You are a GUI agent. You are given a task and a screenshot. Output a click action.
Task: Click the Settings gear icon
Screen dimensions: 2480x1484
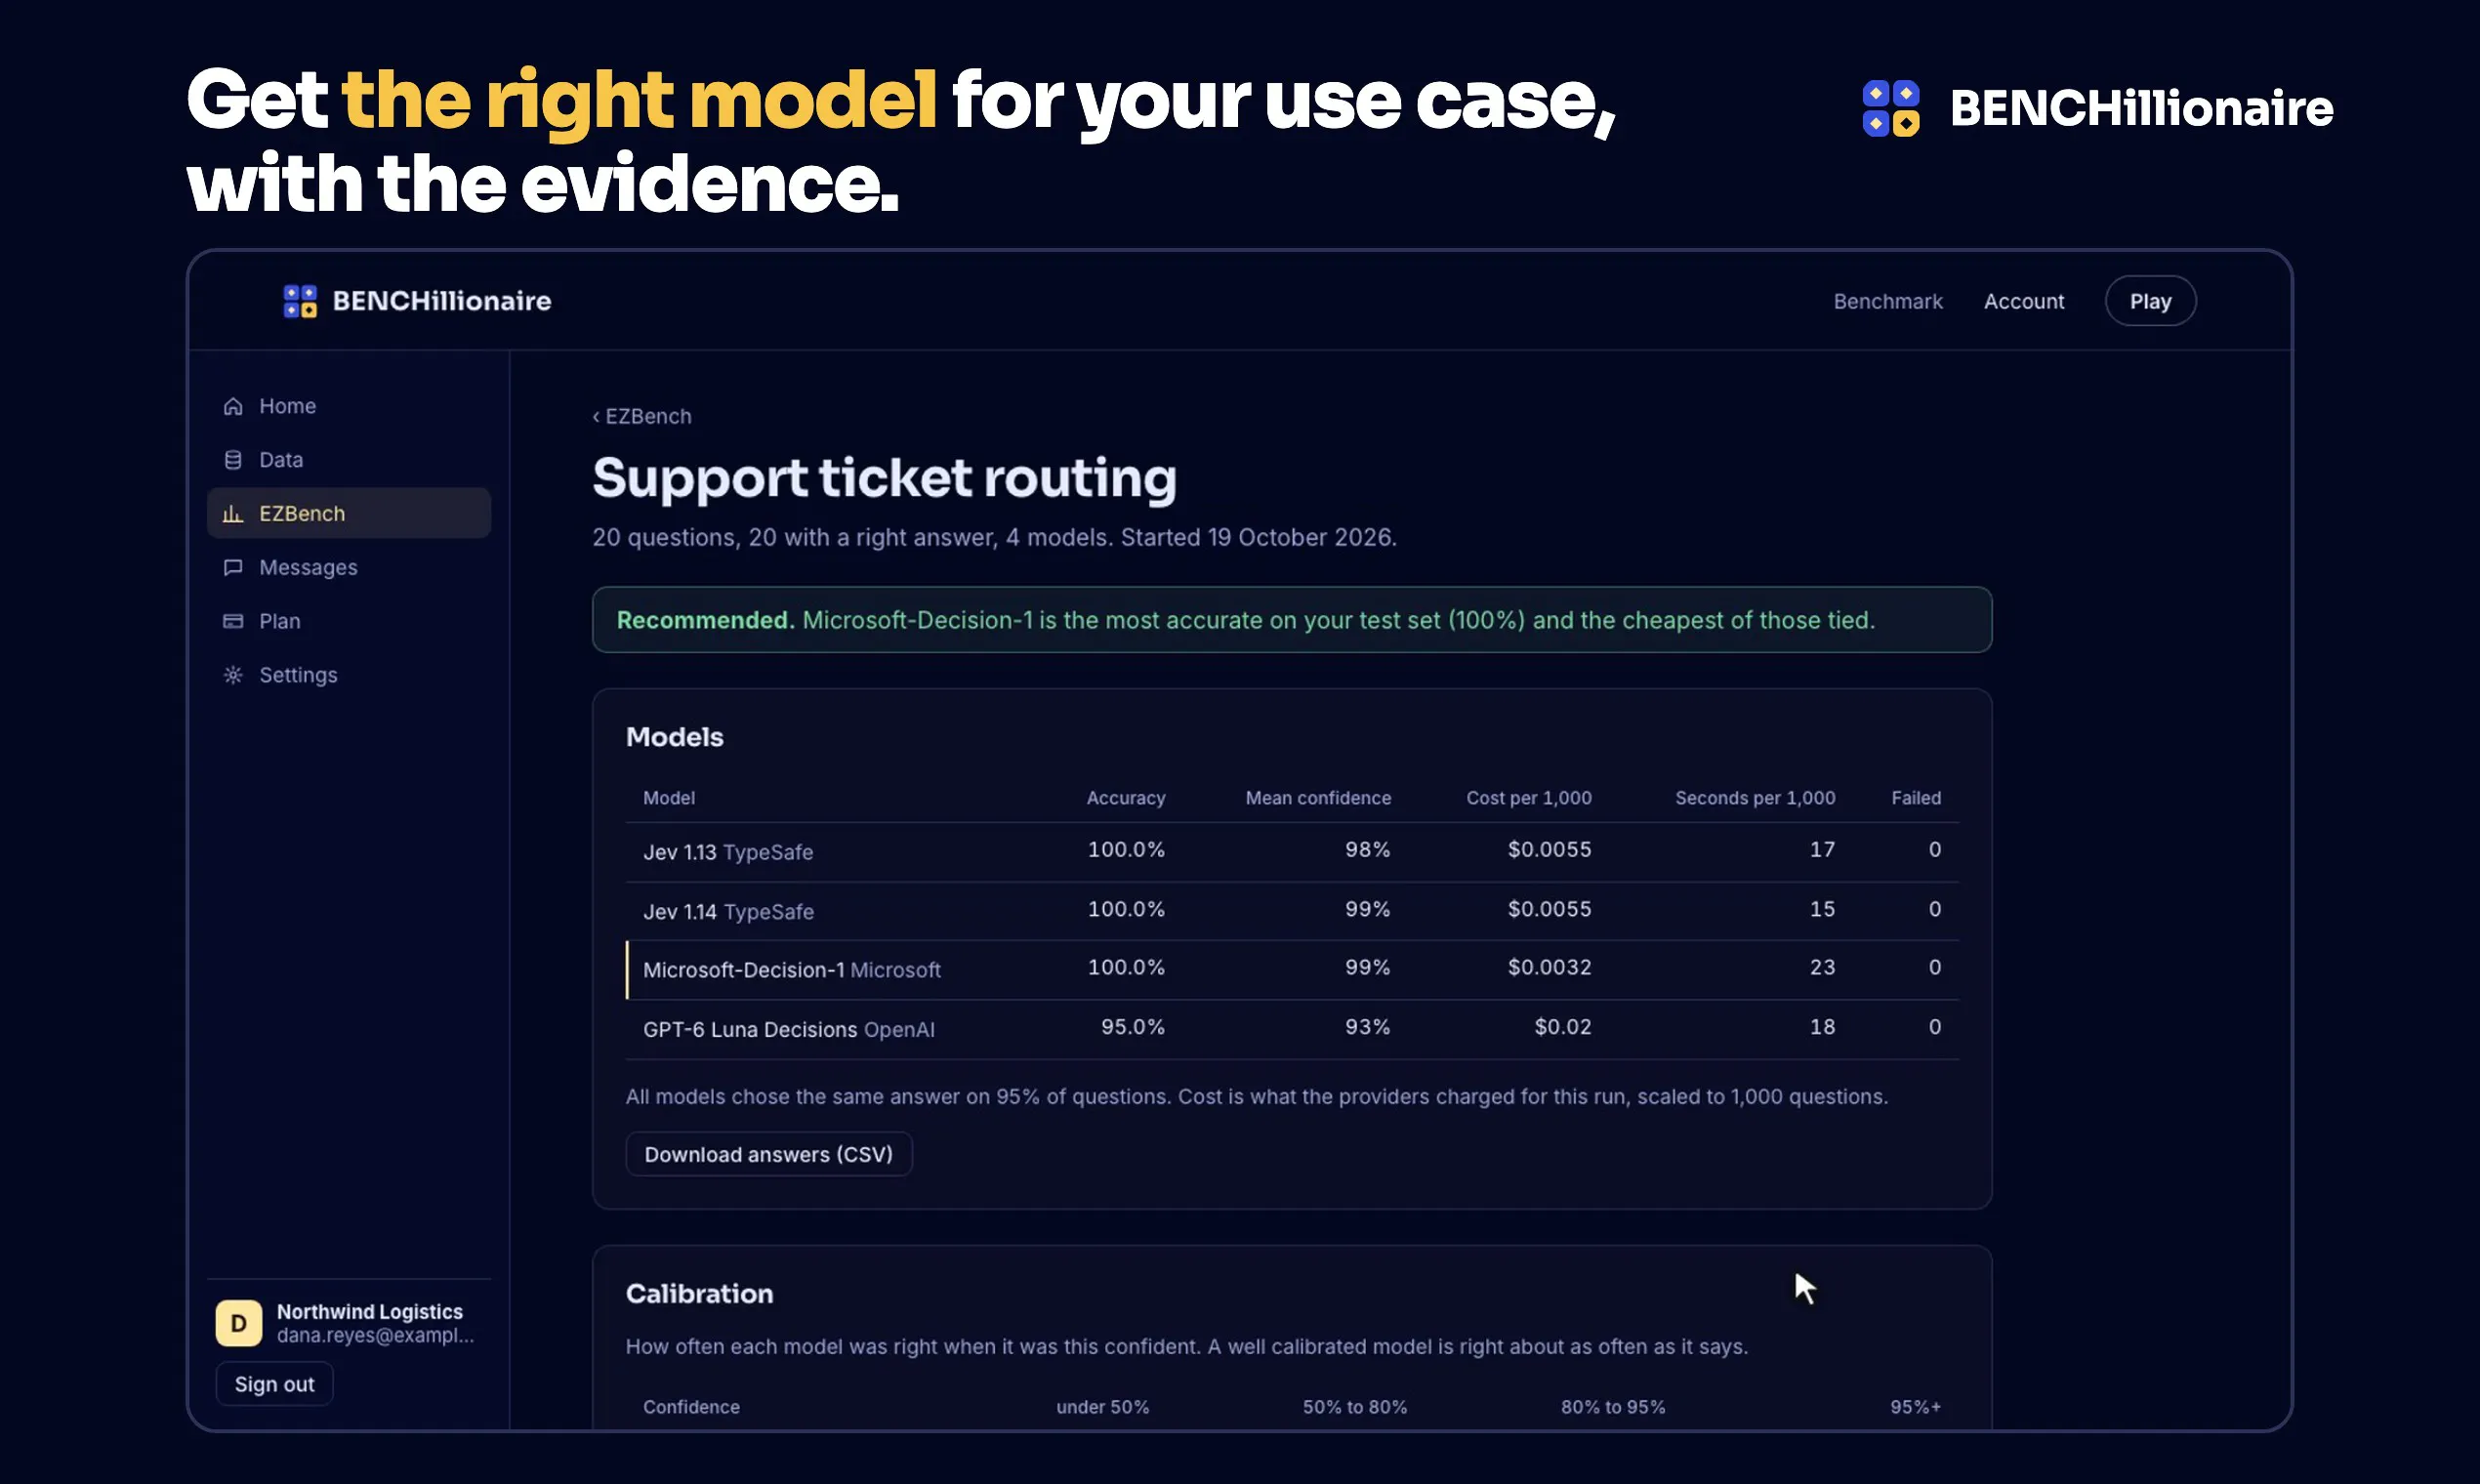[x=233, y=675]
